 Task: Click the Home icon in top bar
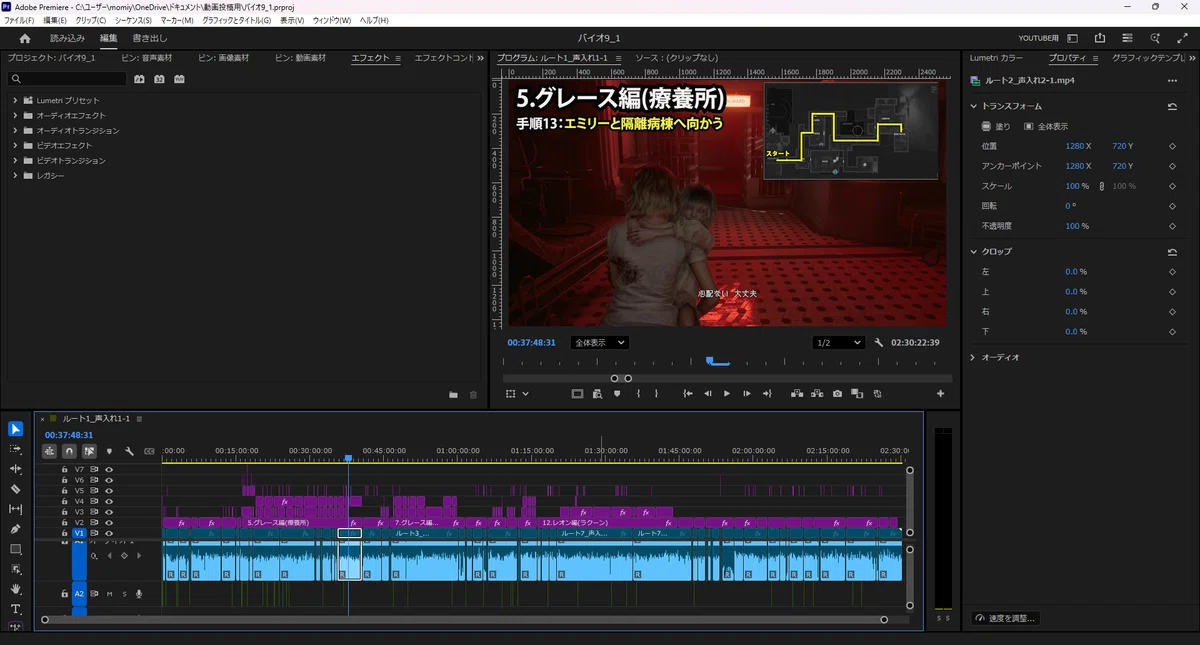coord(25,38)
